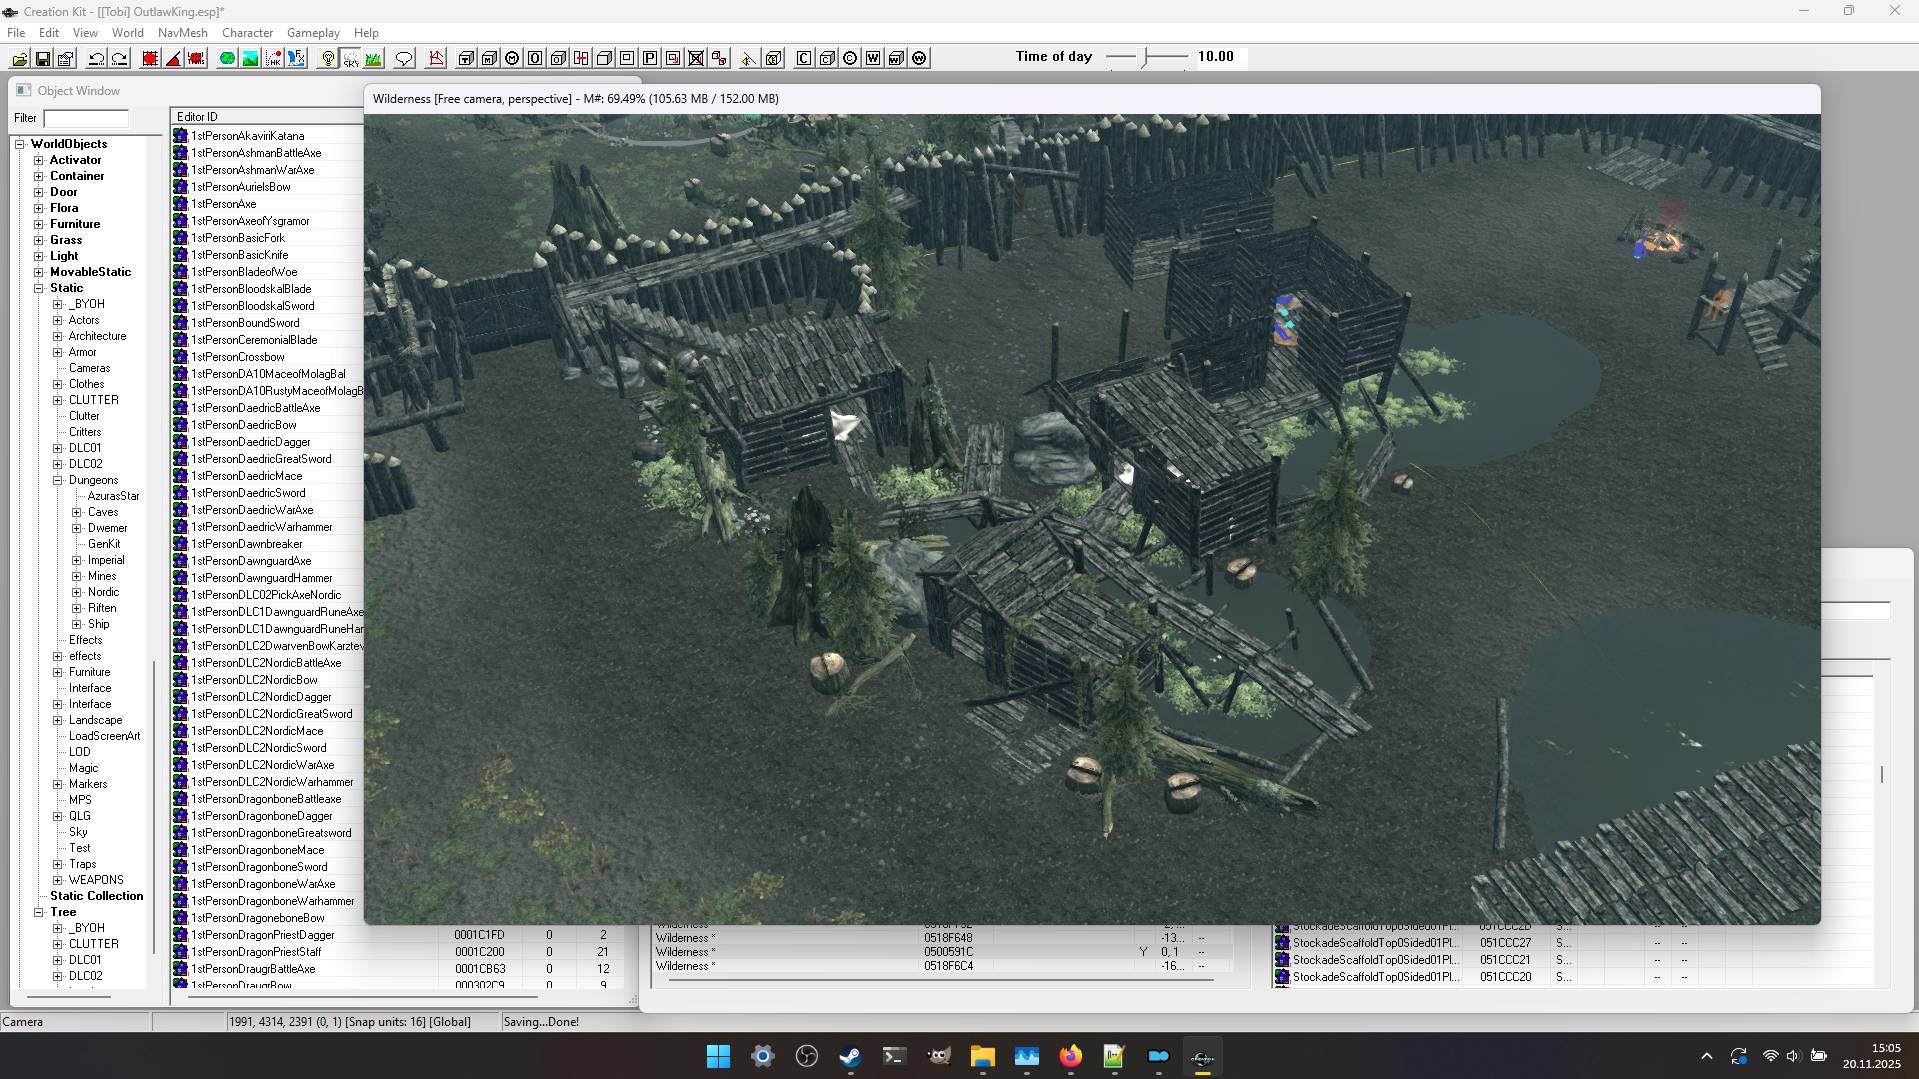Select reference row with ID 051CCC21
The image size is (1919, 1079).
pyautogui.click(x=1572, y=960)
